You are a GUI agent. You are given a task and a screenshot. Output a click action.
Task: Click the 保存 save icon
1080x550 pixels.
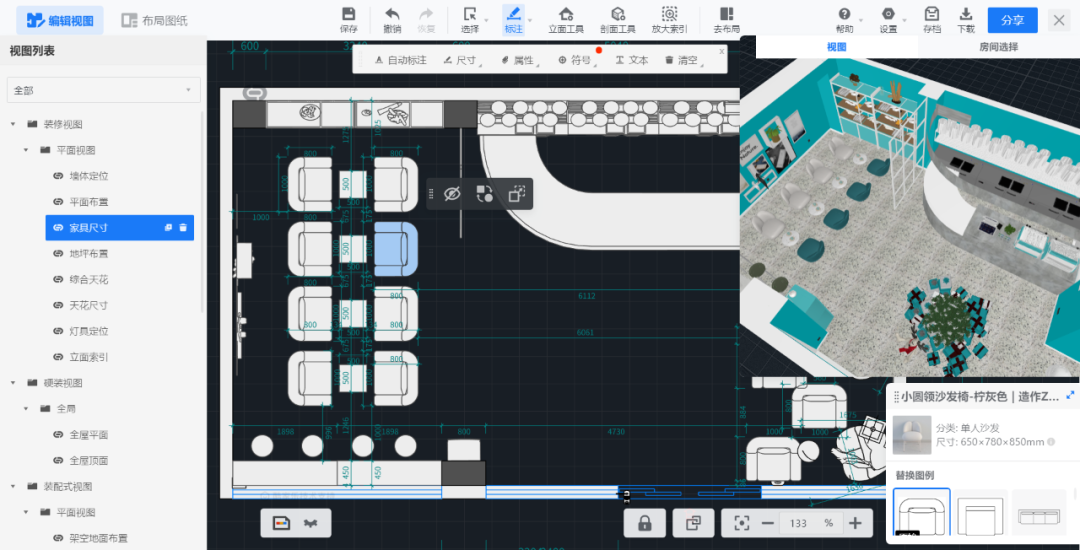(x=349, y=14)
